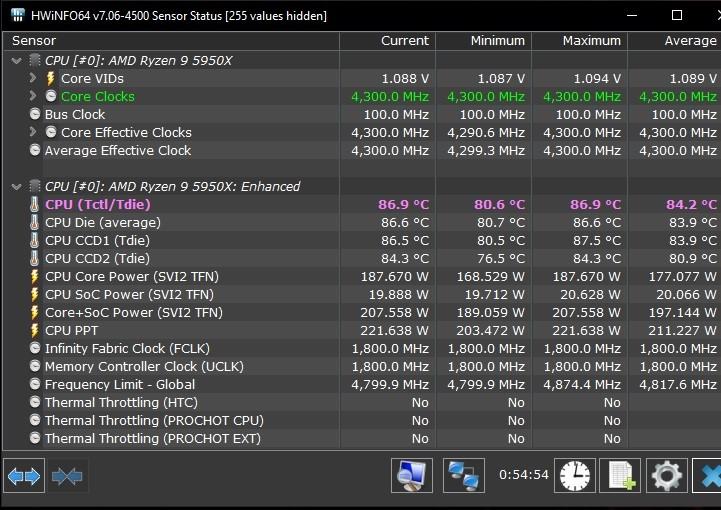Click the CPU CCD1 (Tdie) thermometer icon
Screen dimensions: 721x510
click(x=34, y=241)
